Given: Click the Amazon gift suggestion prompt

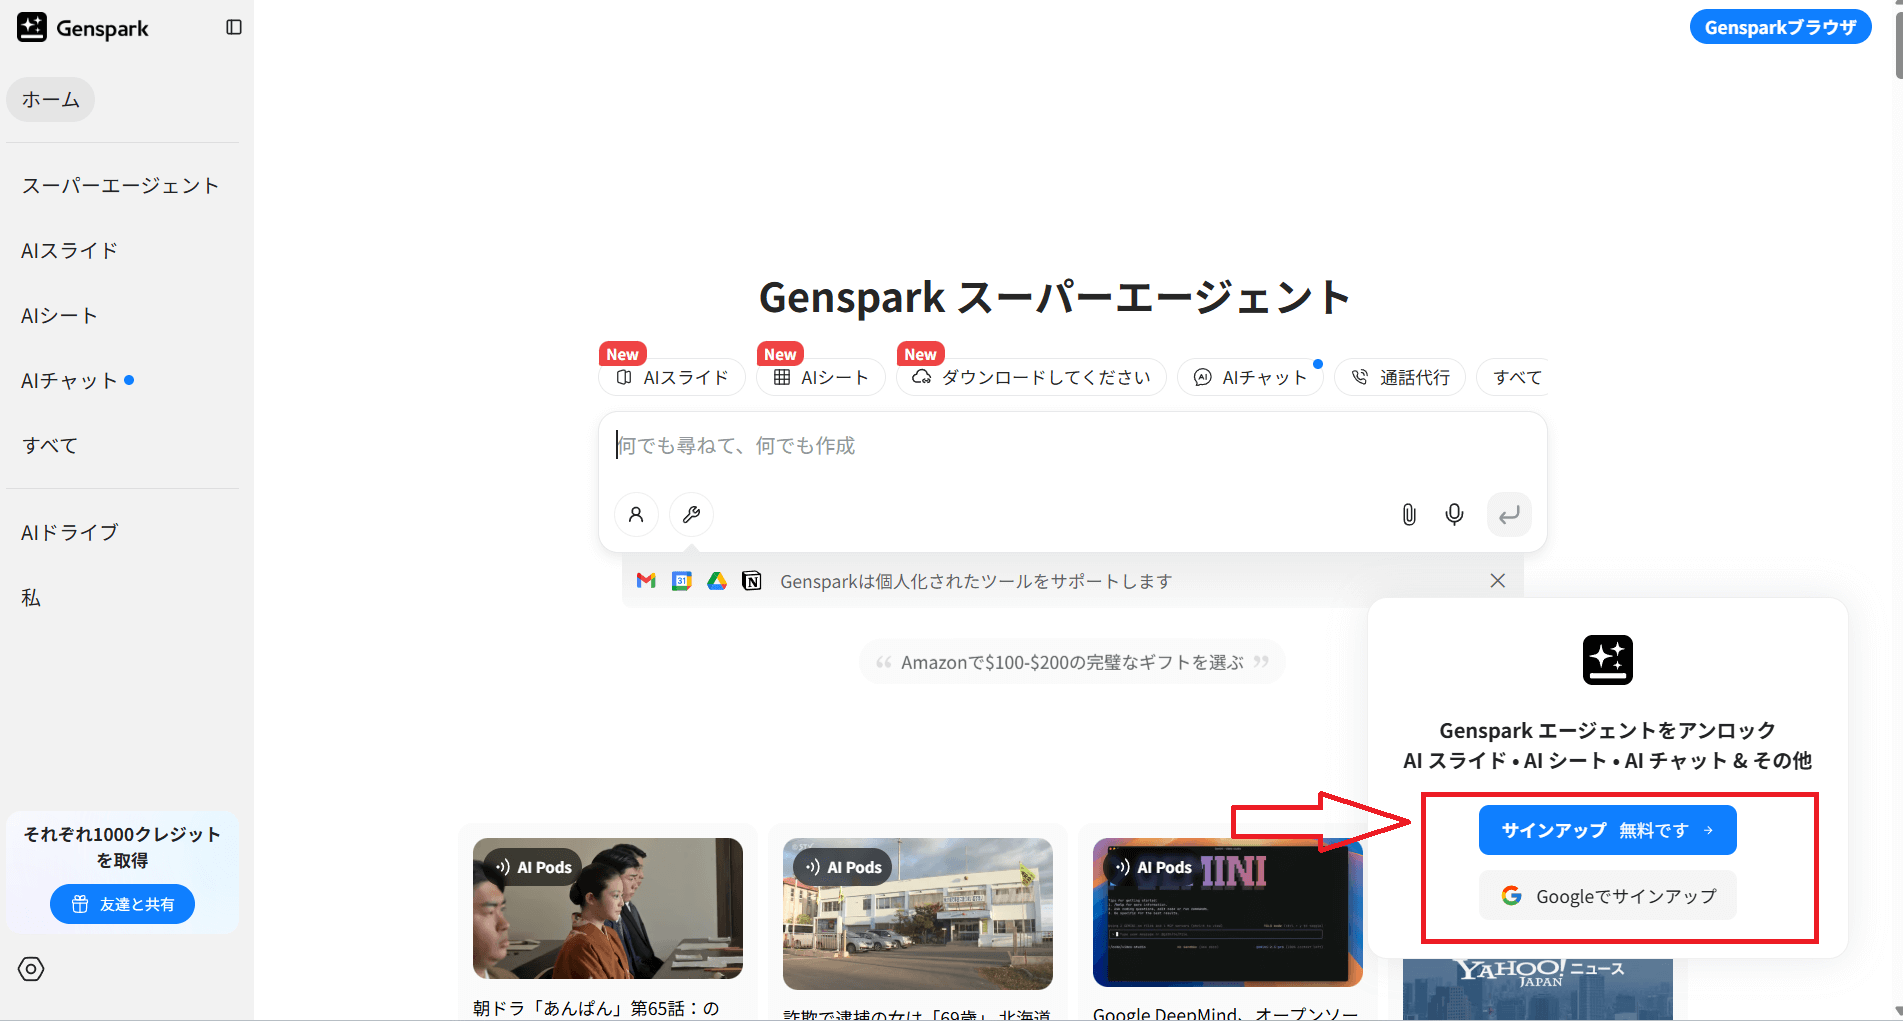Looking at the screenshot, I should (x=1072, y=662).
